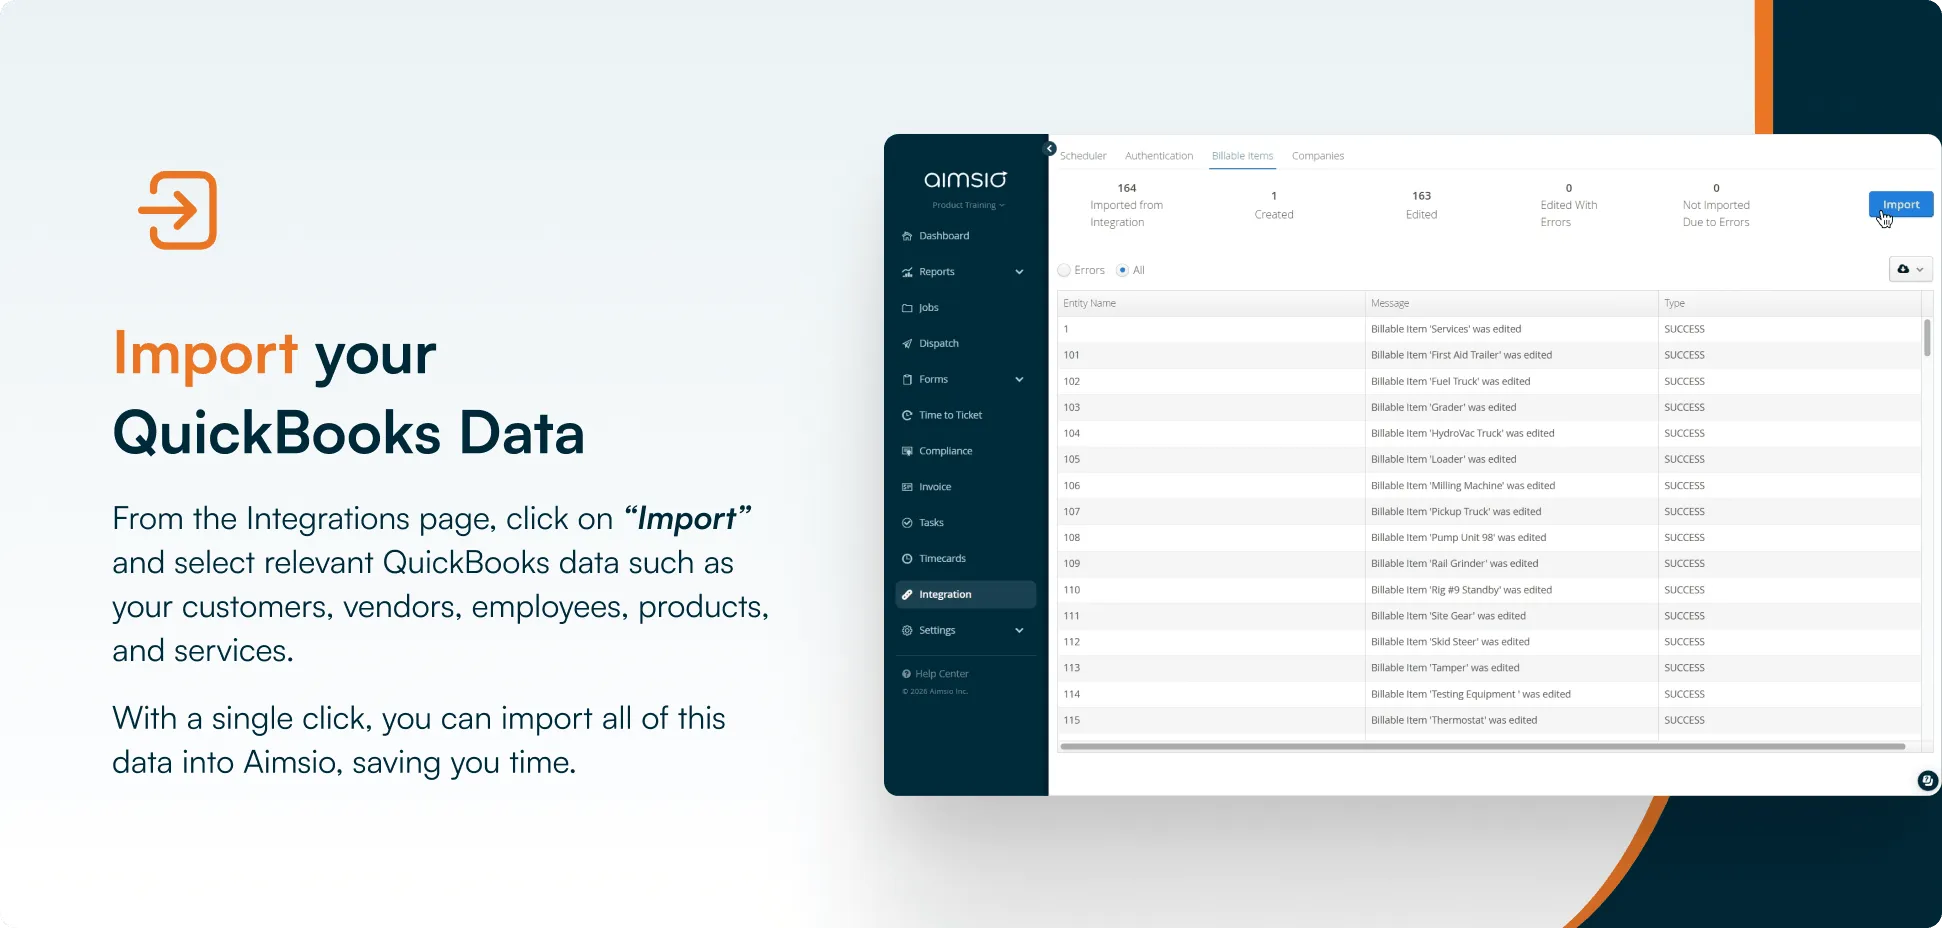The width and height of the screenshot is (1942, 928).
Task: Click the Reports chart icon
Action: (907, 272)
